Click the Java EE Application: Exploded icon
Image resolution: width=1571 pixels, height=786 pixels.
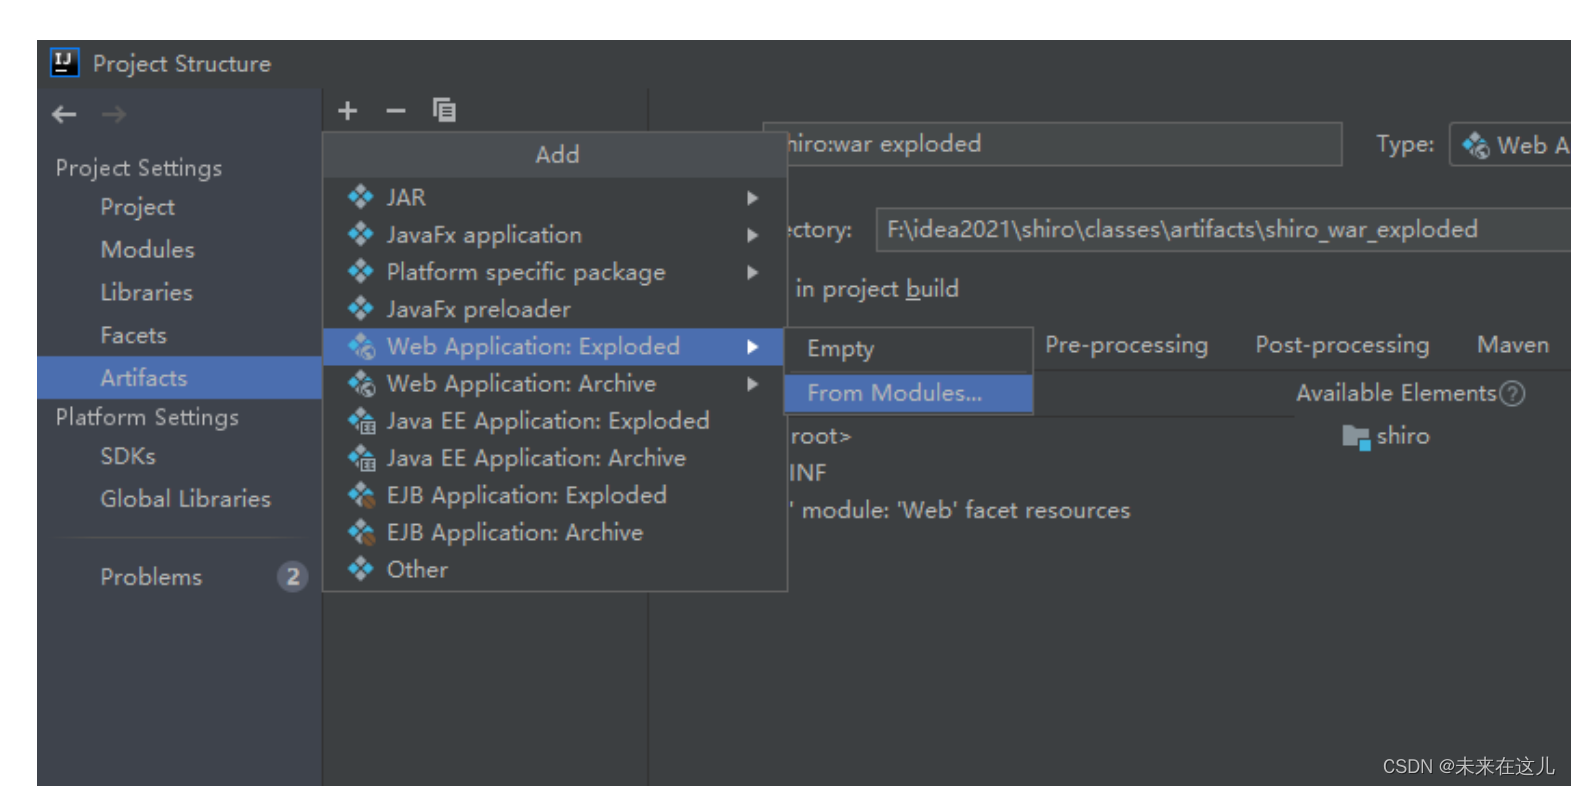[361, 420]
